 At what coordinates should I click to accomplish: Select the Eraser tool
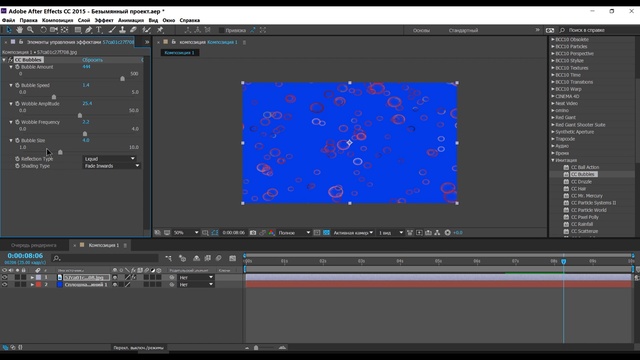coord(133,30)
